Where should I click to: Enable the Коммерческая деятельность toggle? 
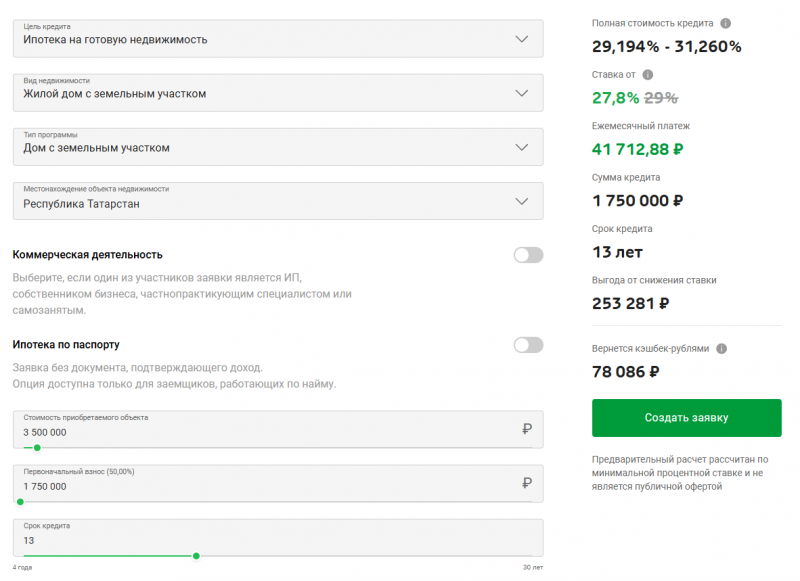pyautogui.click(x=528, y=255)
